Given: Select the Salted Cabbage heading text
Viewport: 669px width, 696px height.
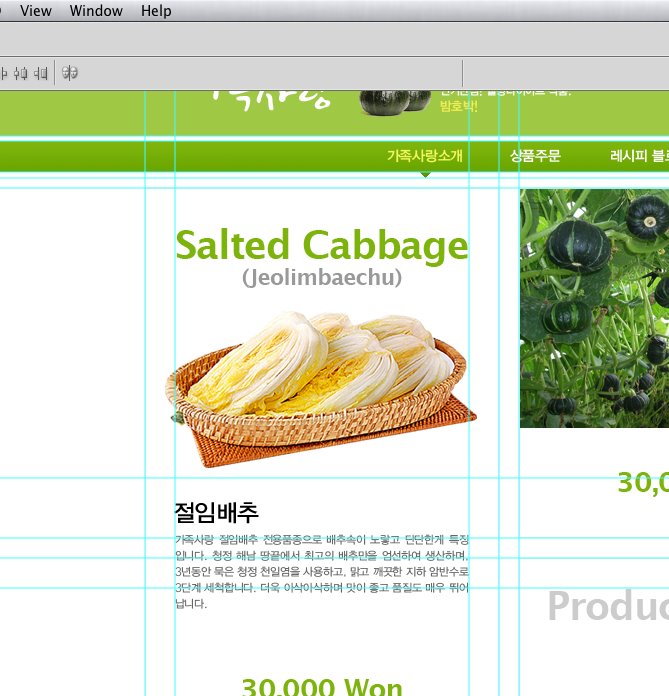Looking at the screenshot, I should [321, 246].
